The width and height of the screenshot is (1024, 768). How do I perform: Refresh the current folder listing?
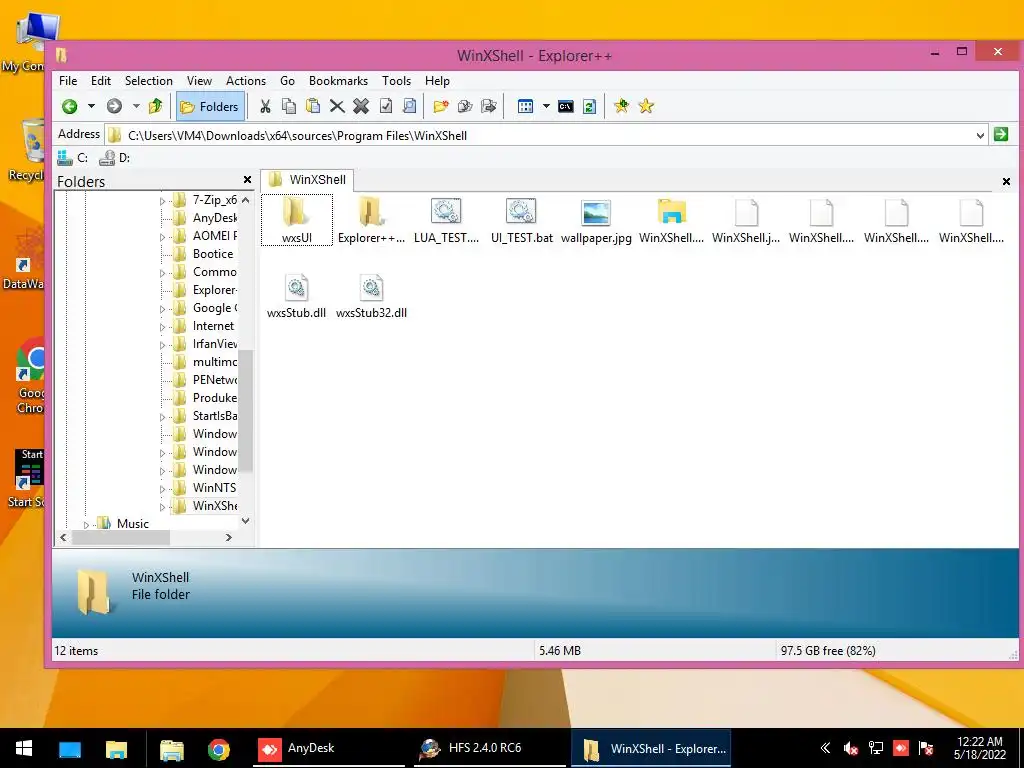[590, 106]
